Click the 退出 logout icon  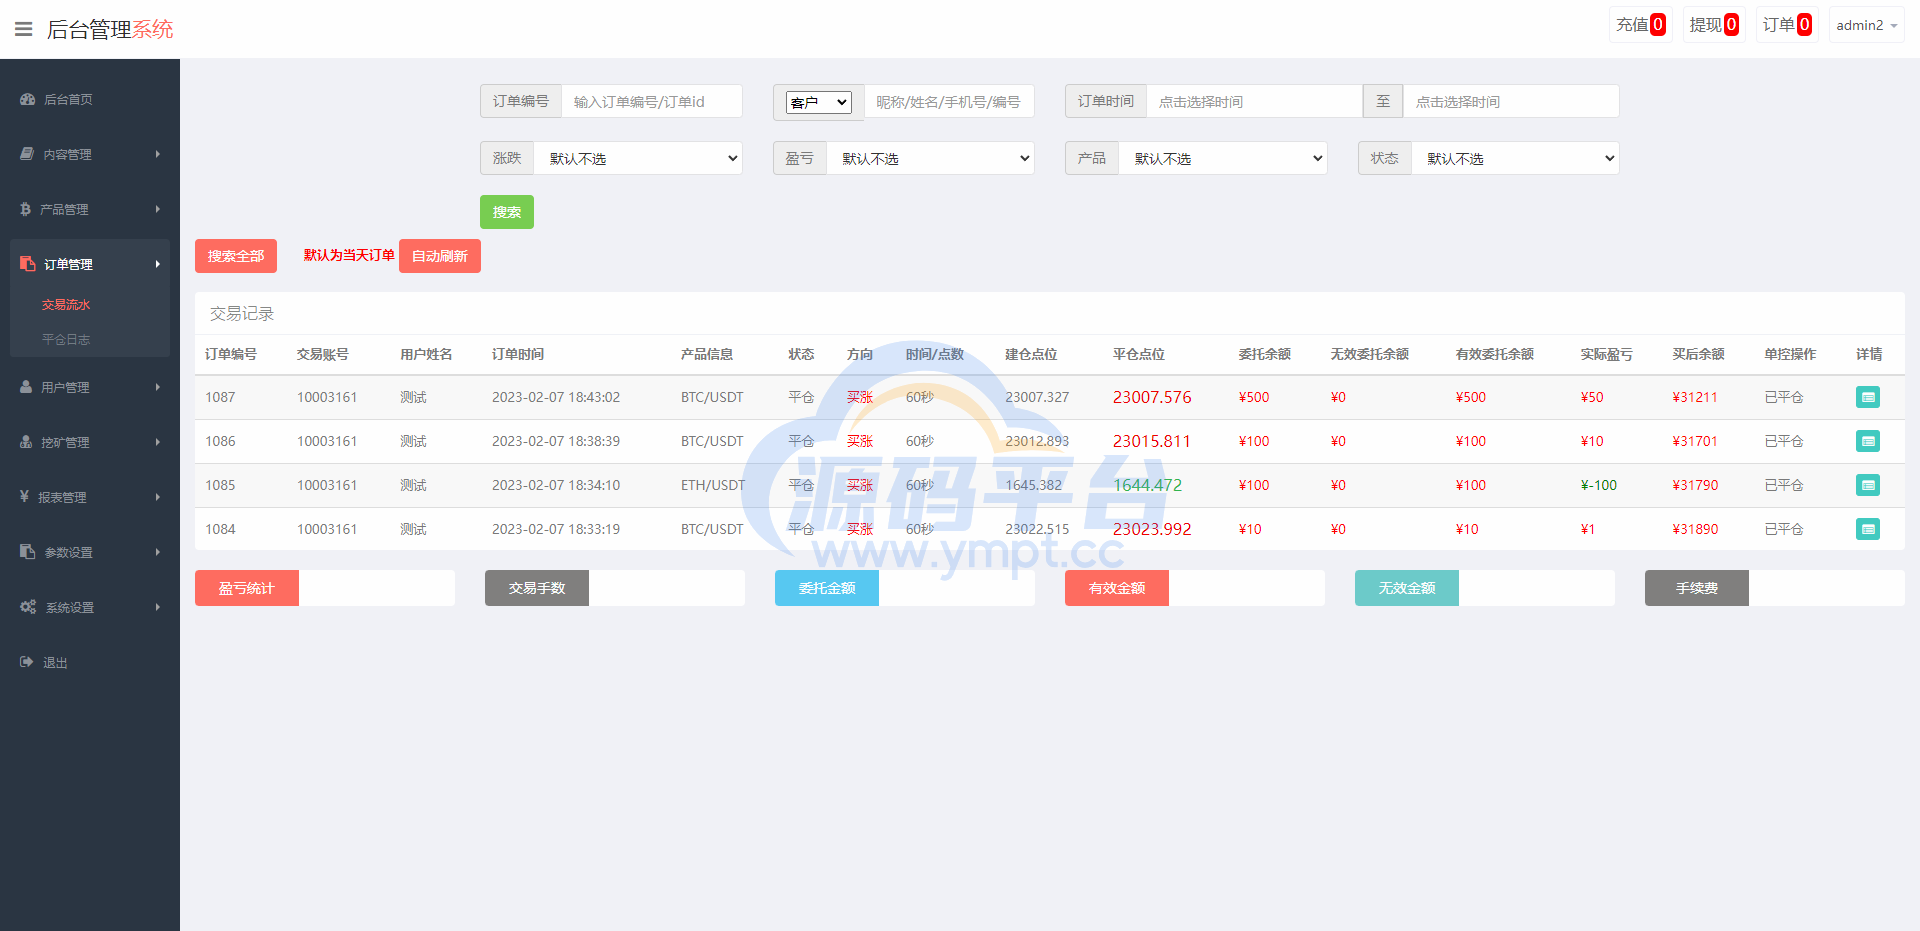tap(27, 662)
